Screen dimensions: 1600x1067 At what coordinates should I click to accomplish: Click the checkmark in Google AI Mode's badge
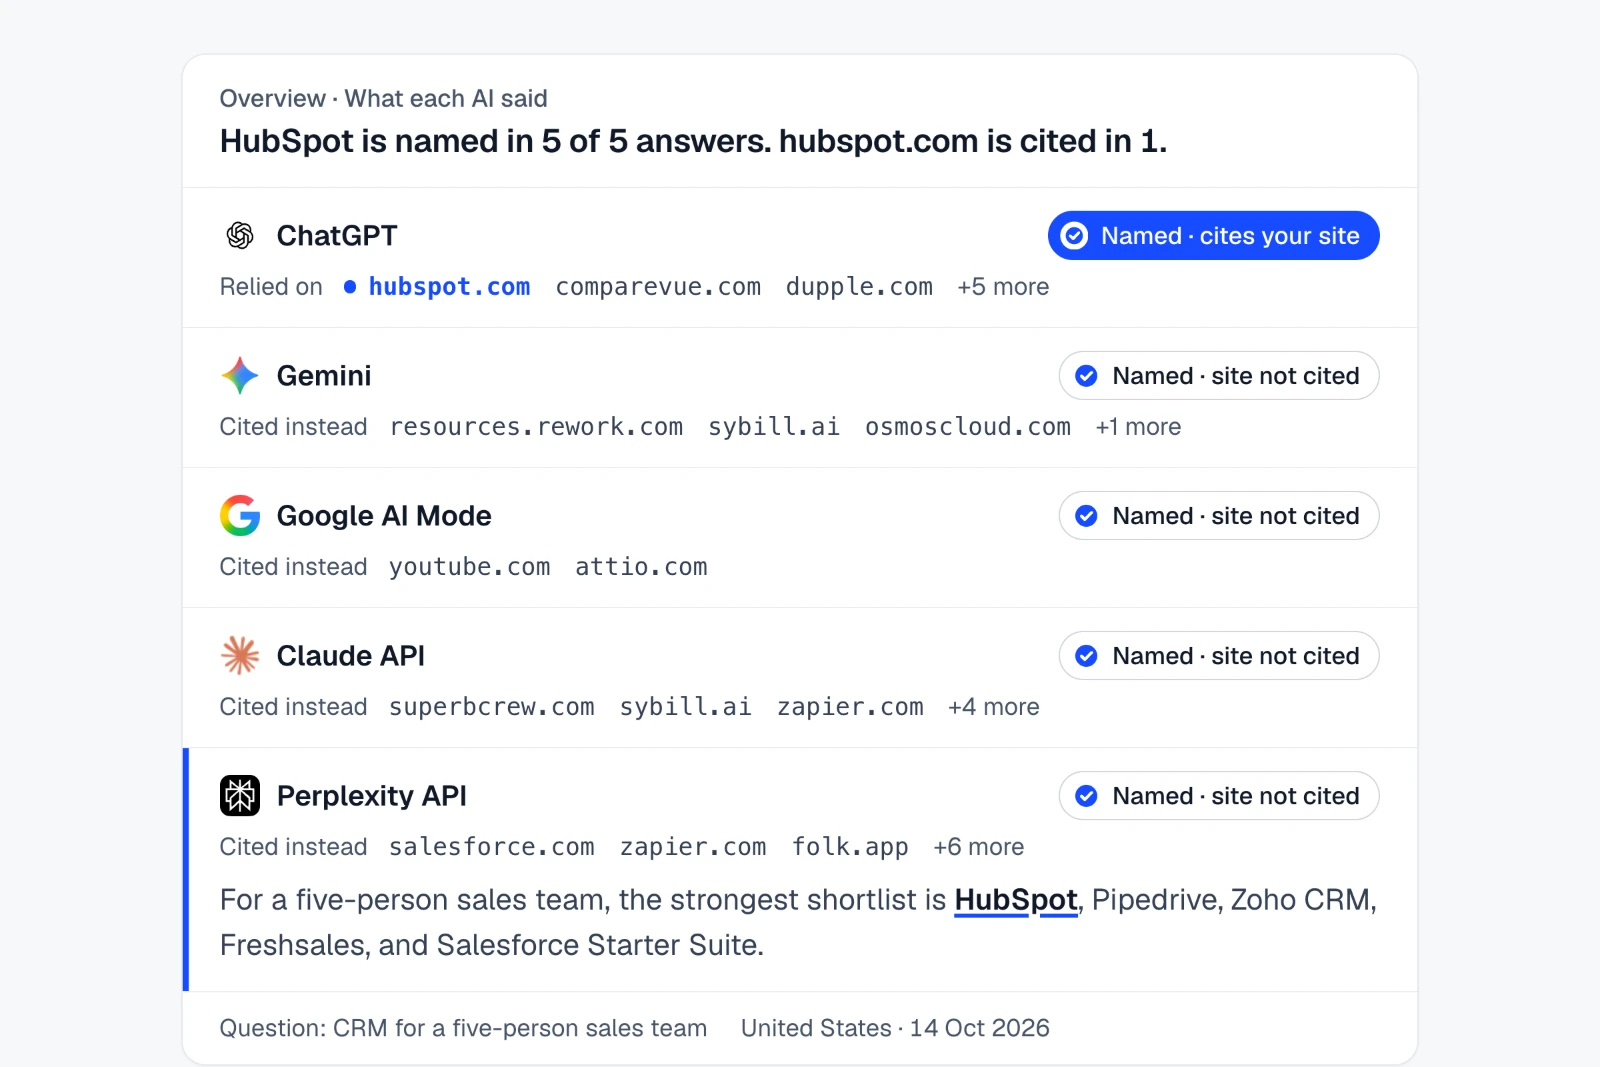coord(1086,516)
